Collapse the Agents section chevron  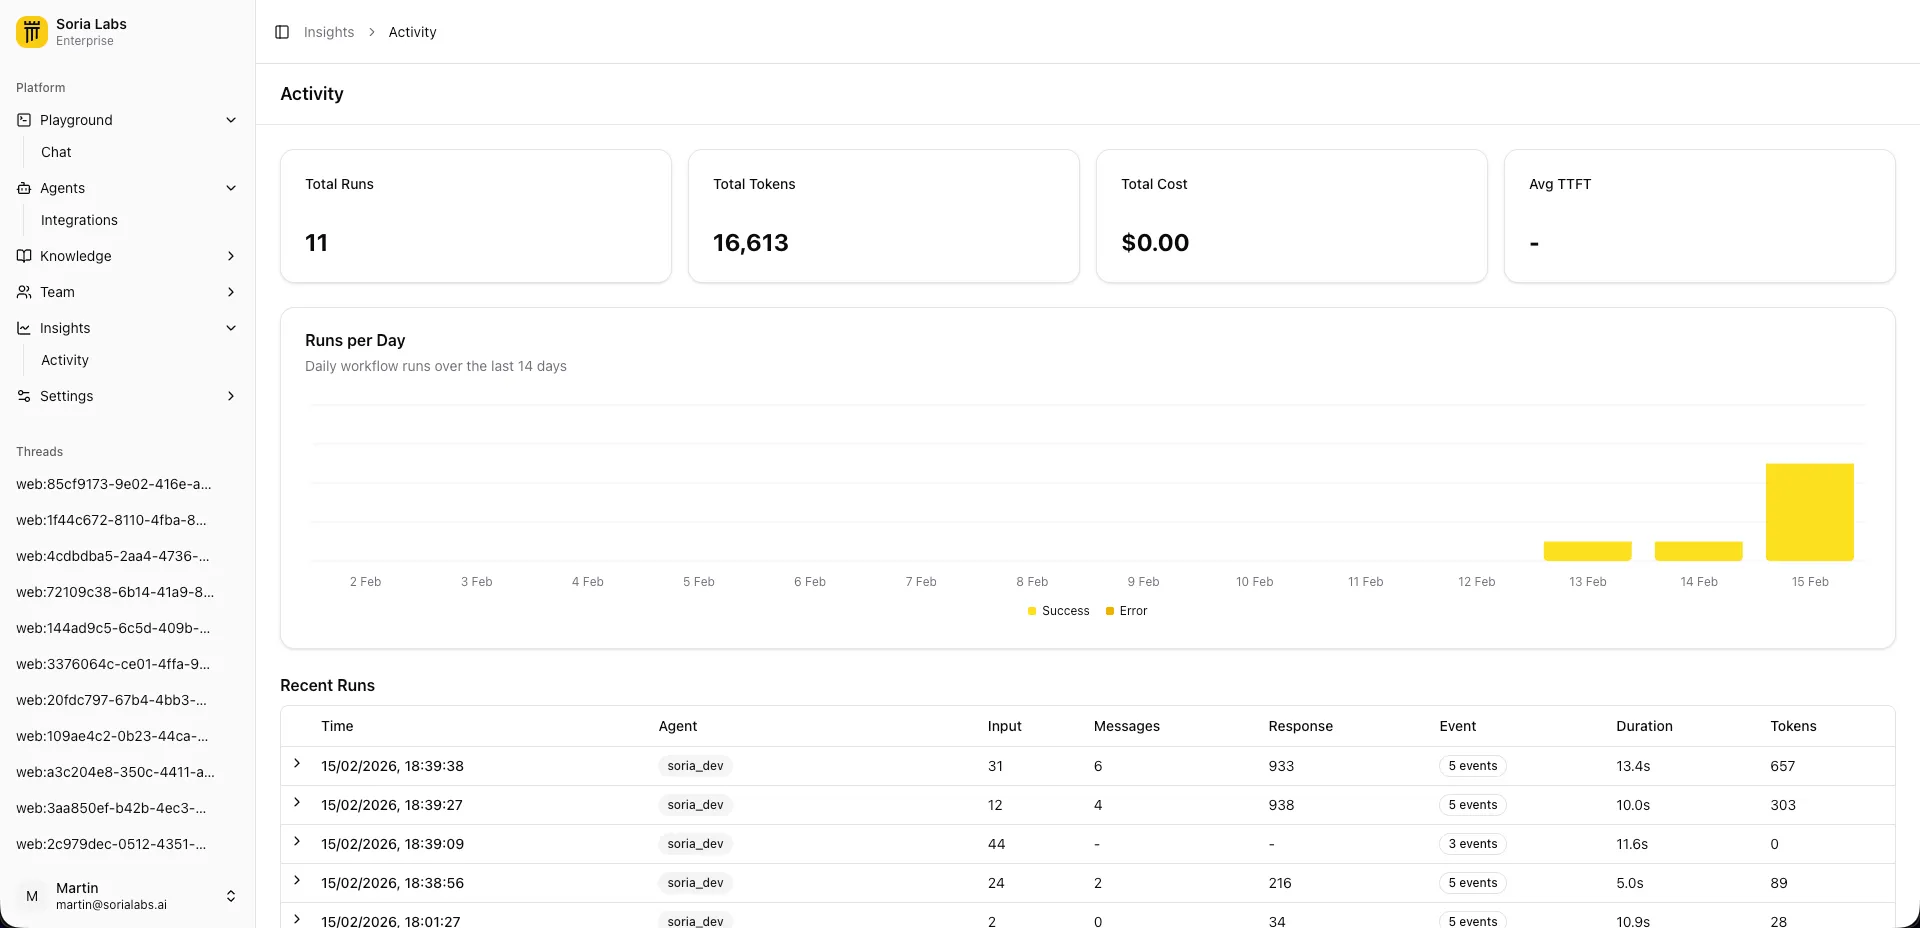231,188
